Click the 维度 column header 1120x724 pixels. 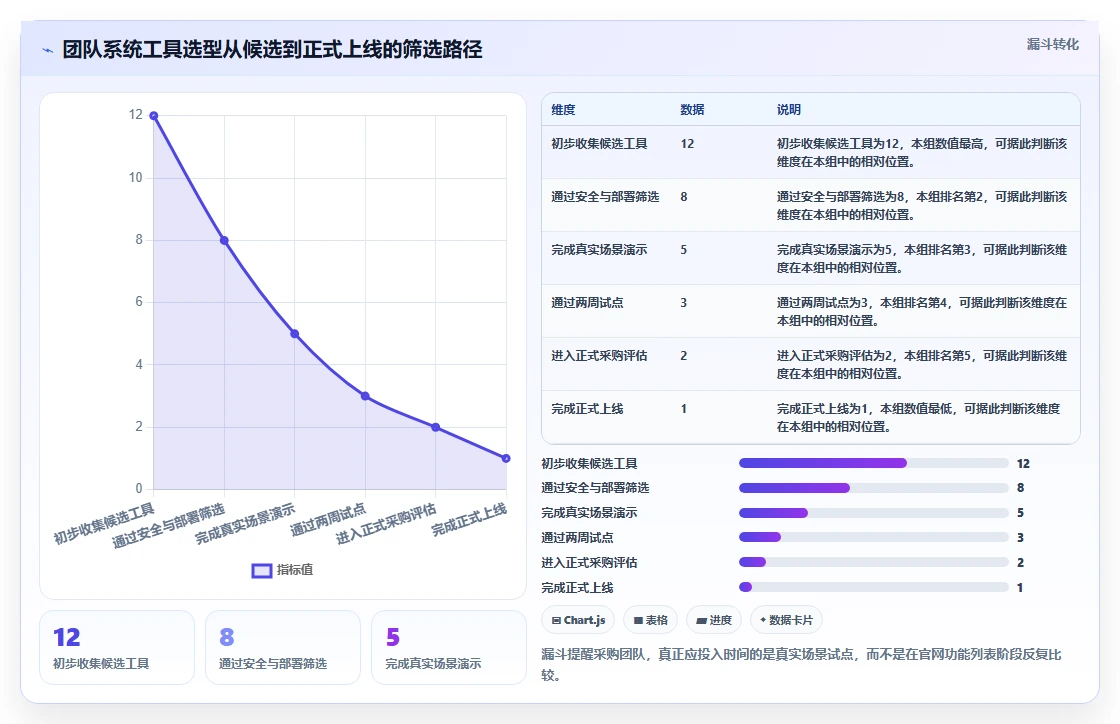(563, 109)
